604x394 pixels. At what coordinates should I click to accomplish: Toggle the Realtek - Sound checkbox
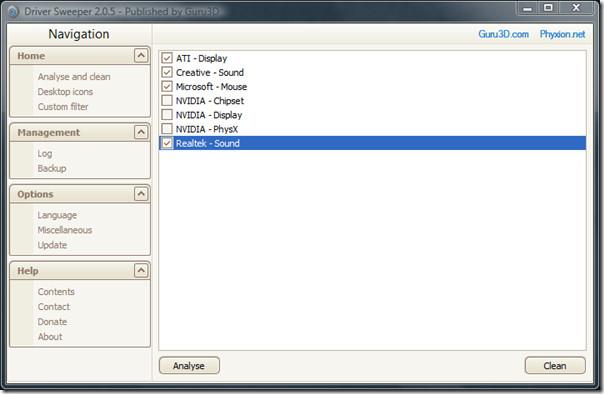pos(167,143)
